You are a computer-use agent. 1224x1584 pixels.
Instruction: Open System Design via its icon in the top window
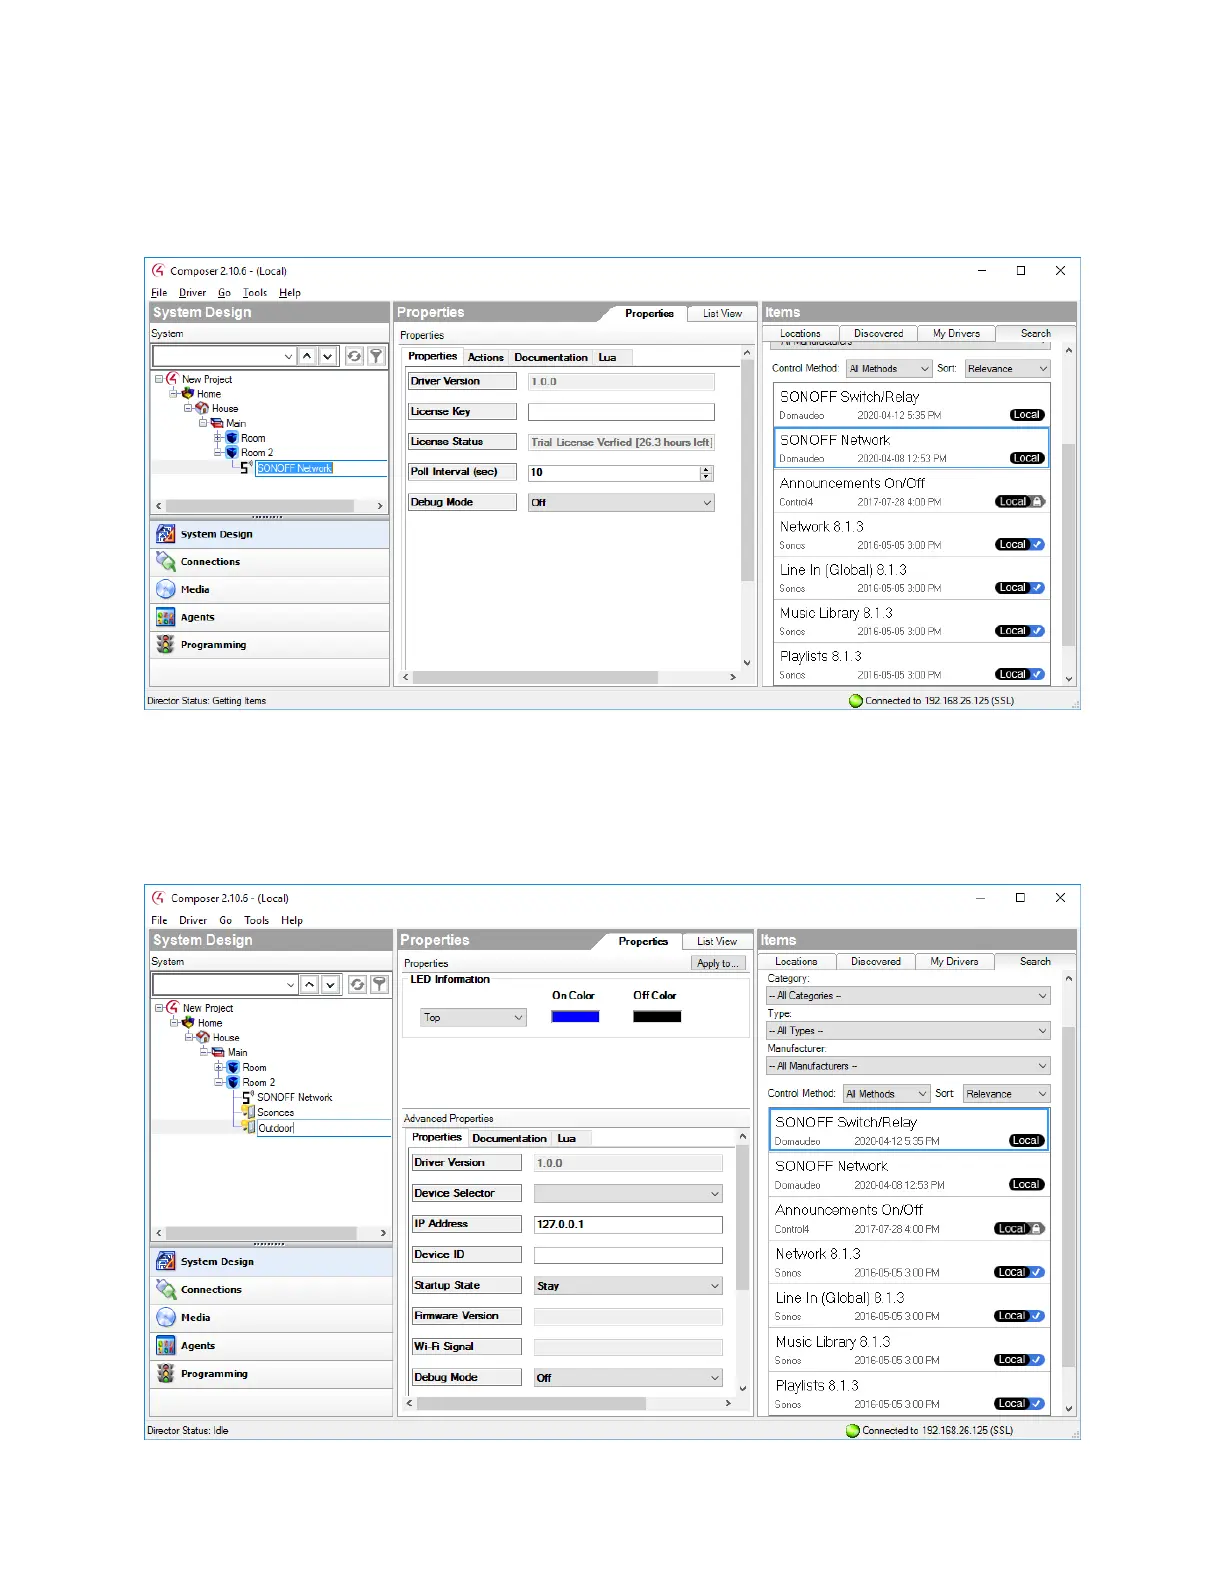tap(166, 534)
